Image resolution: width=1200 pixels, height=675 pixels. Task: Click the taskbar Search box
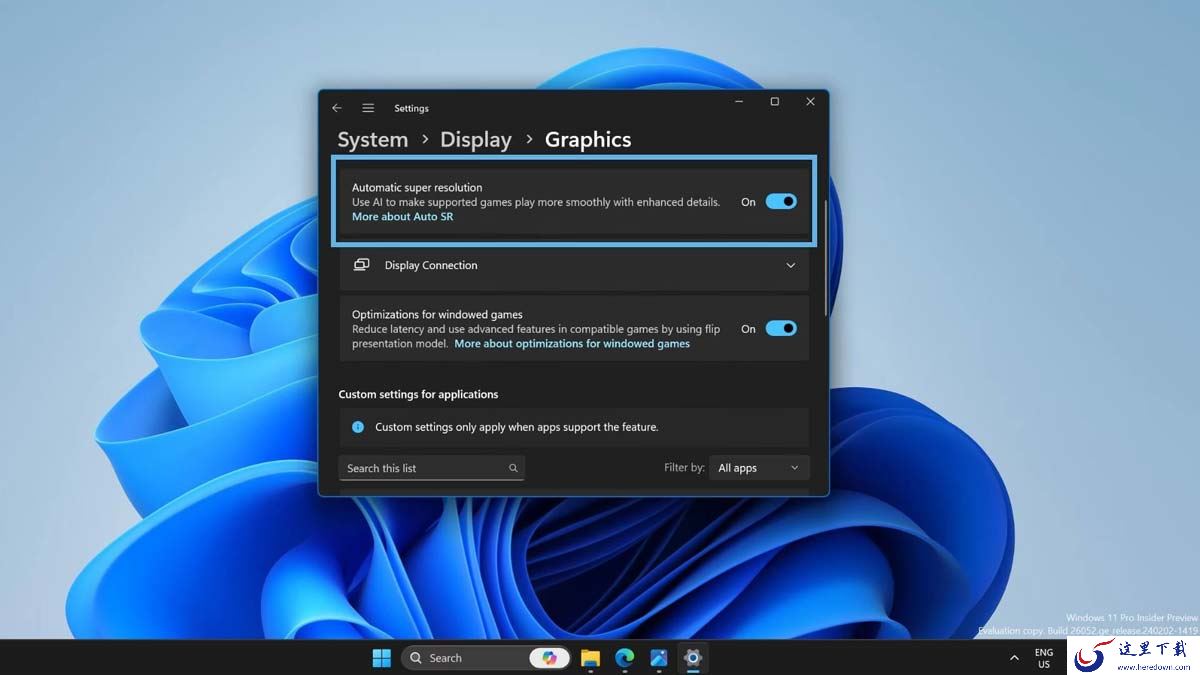tap(485, 658)
